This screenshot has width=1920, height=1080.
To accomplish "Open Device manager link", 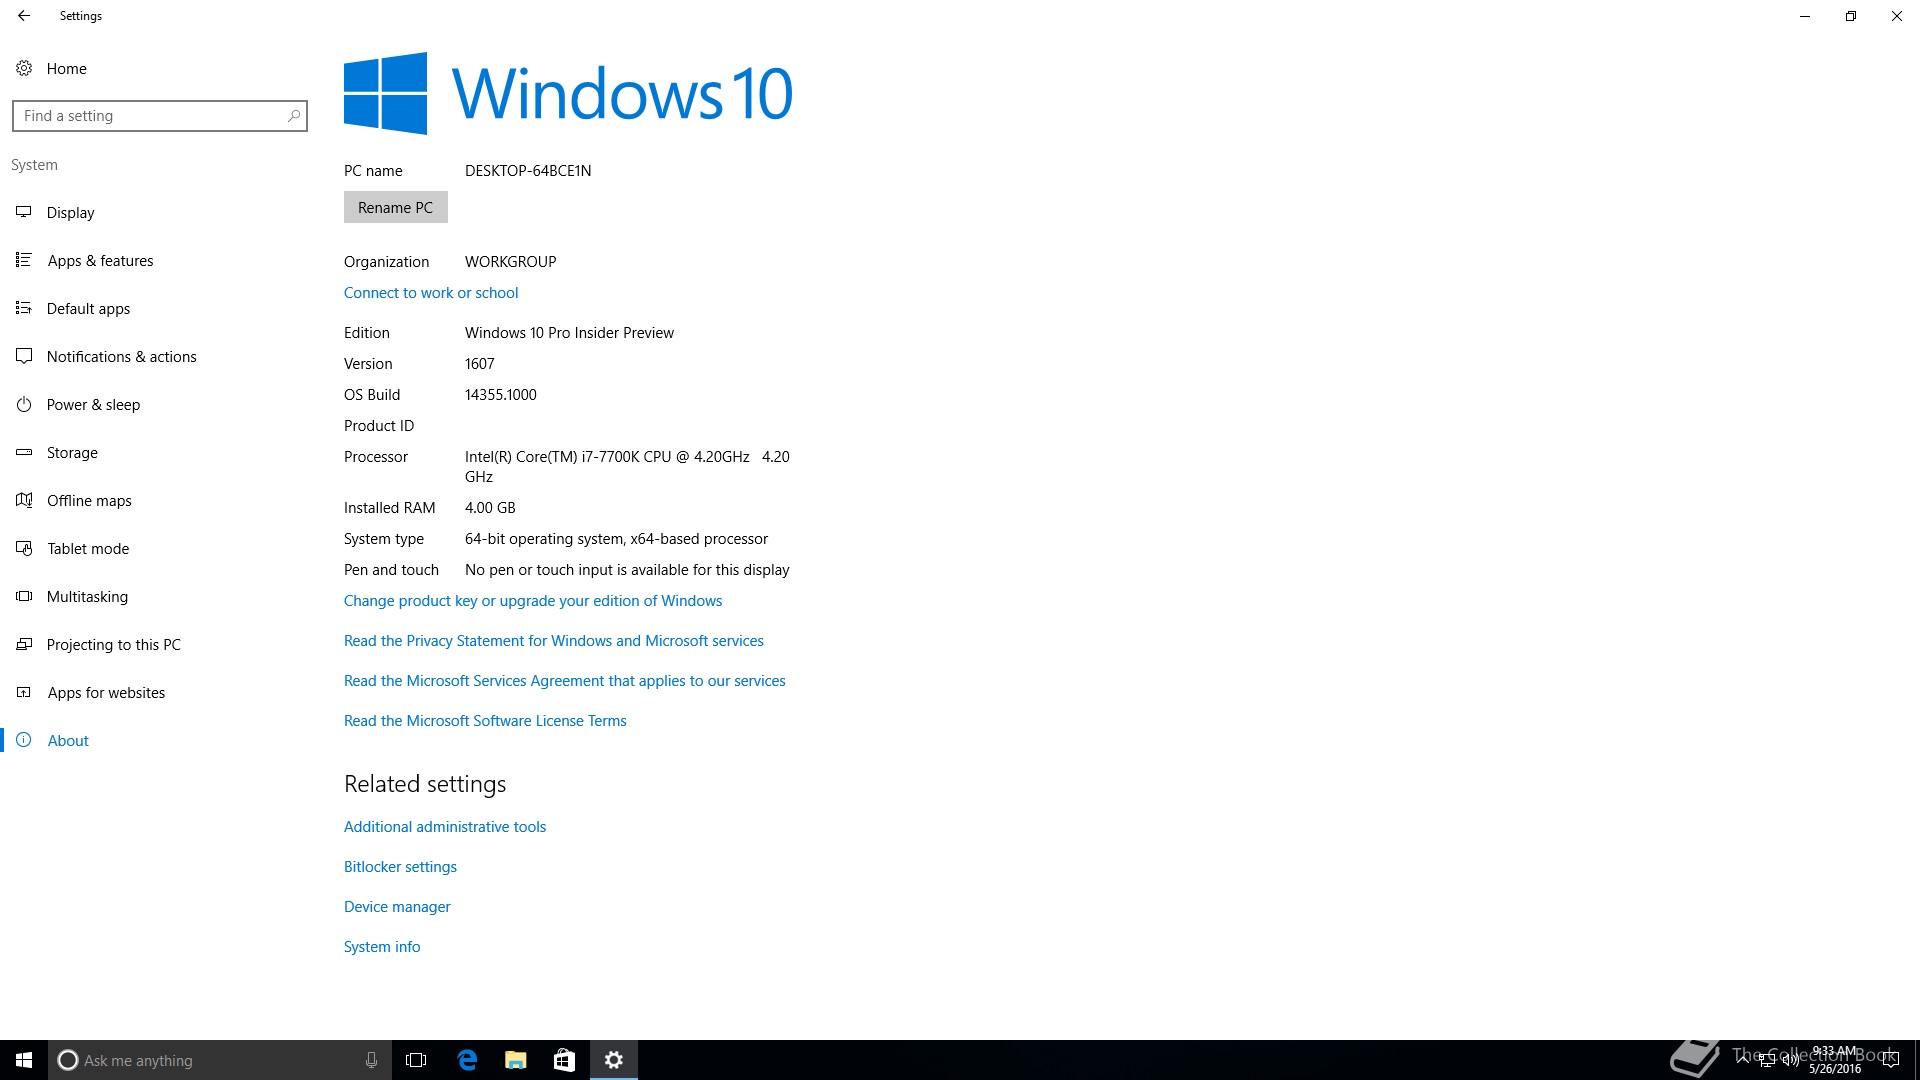I will pyautogui.click(x=397, y=907).
